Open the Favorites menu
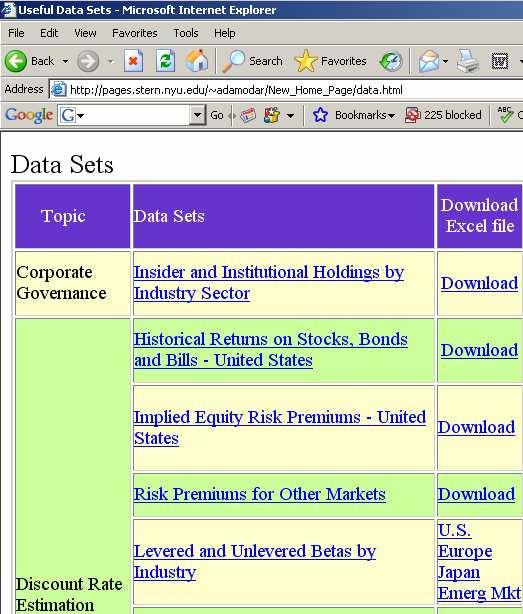 135,33
